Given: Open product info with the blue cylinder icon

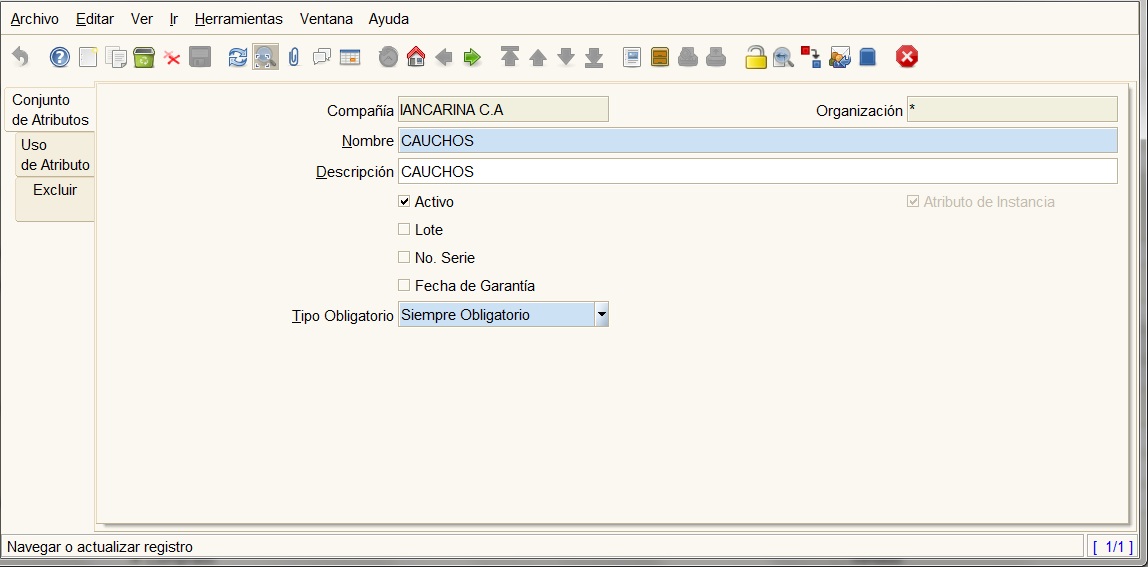Looking at the screenshot, I should pos(868,56).
